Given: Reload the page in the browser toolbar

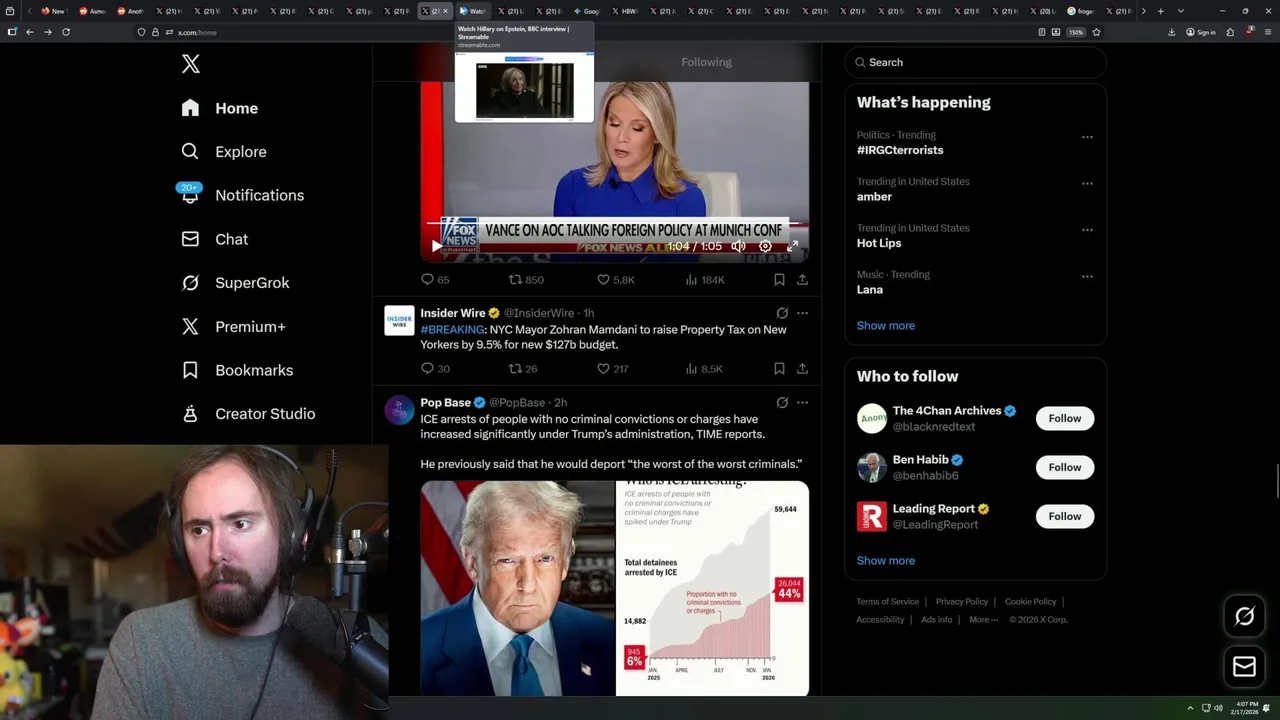Looking at the screenshot, I should click(66, 32).
